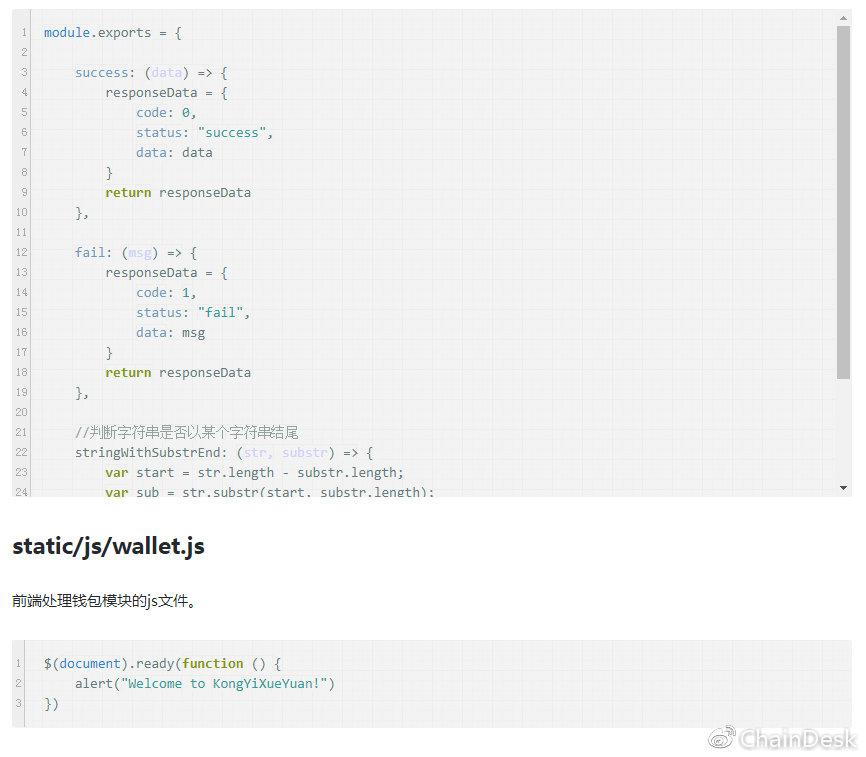Click the alert("Welcome to KongYiXueYuan!") line
866x757 pixels.
click(205, 684)
